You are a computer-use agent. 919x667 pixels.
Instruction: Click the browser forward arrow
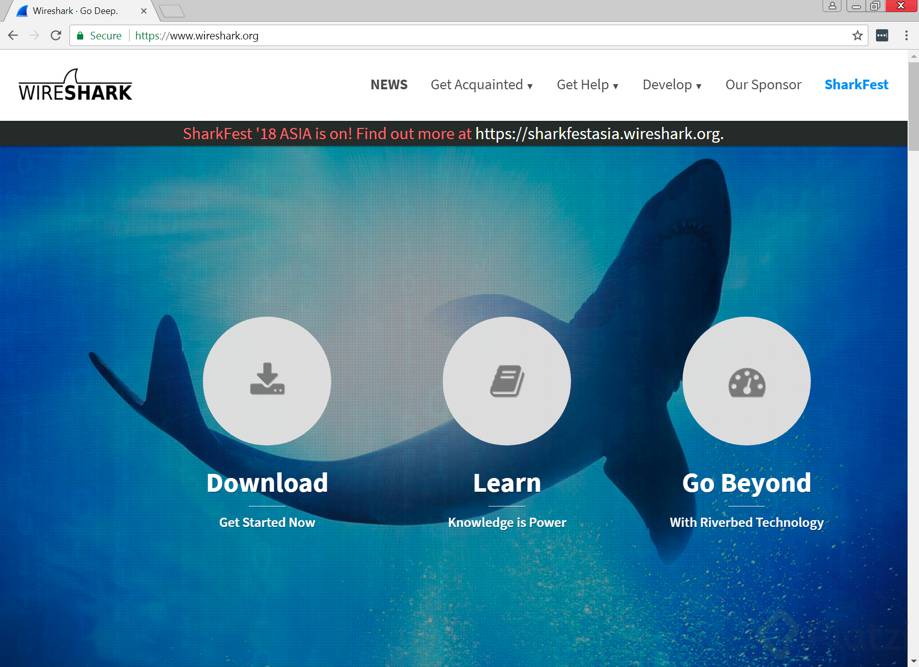[x=34, y=35]
